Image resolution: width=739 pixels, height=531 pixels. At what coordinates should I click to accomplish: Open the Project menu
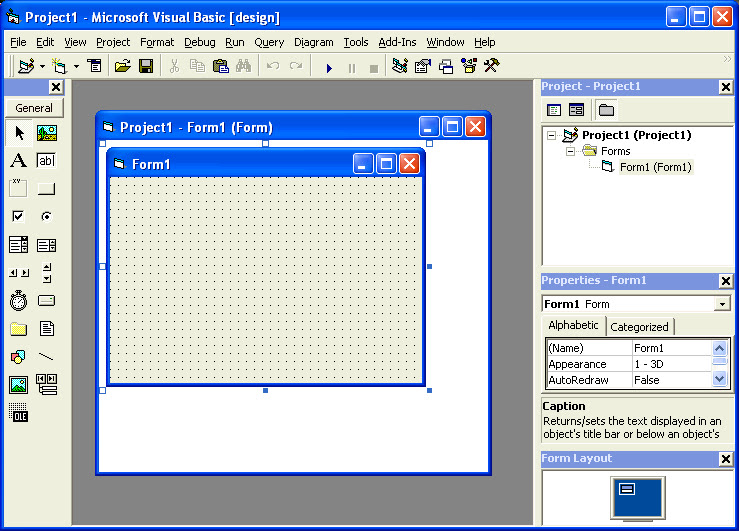(113, 42)
